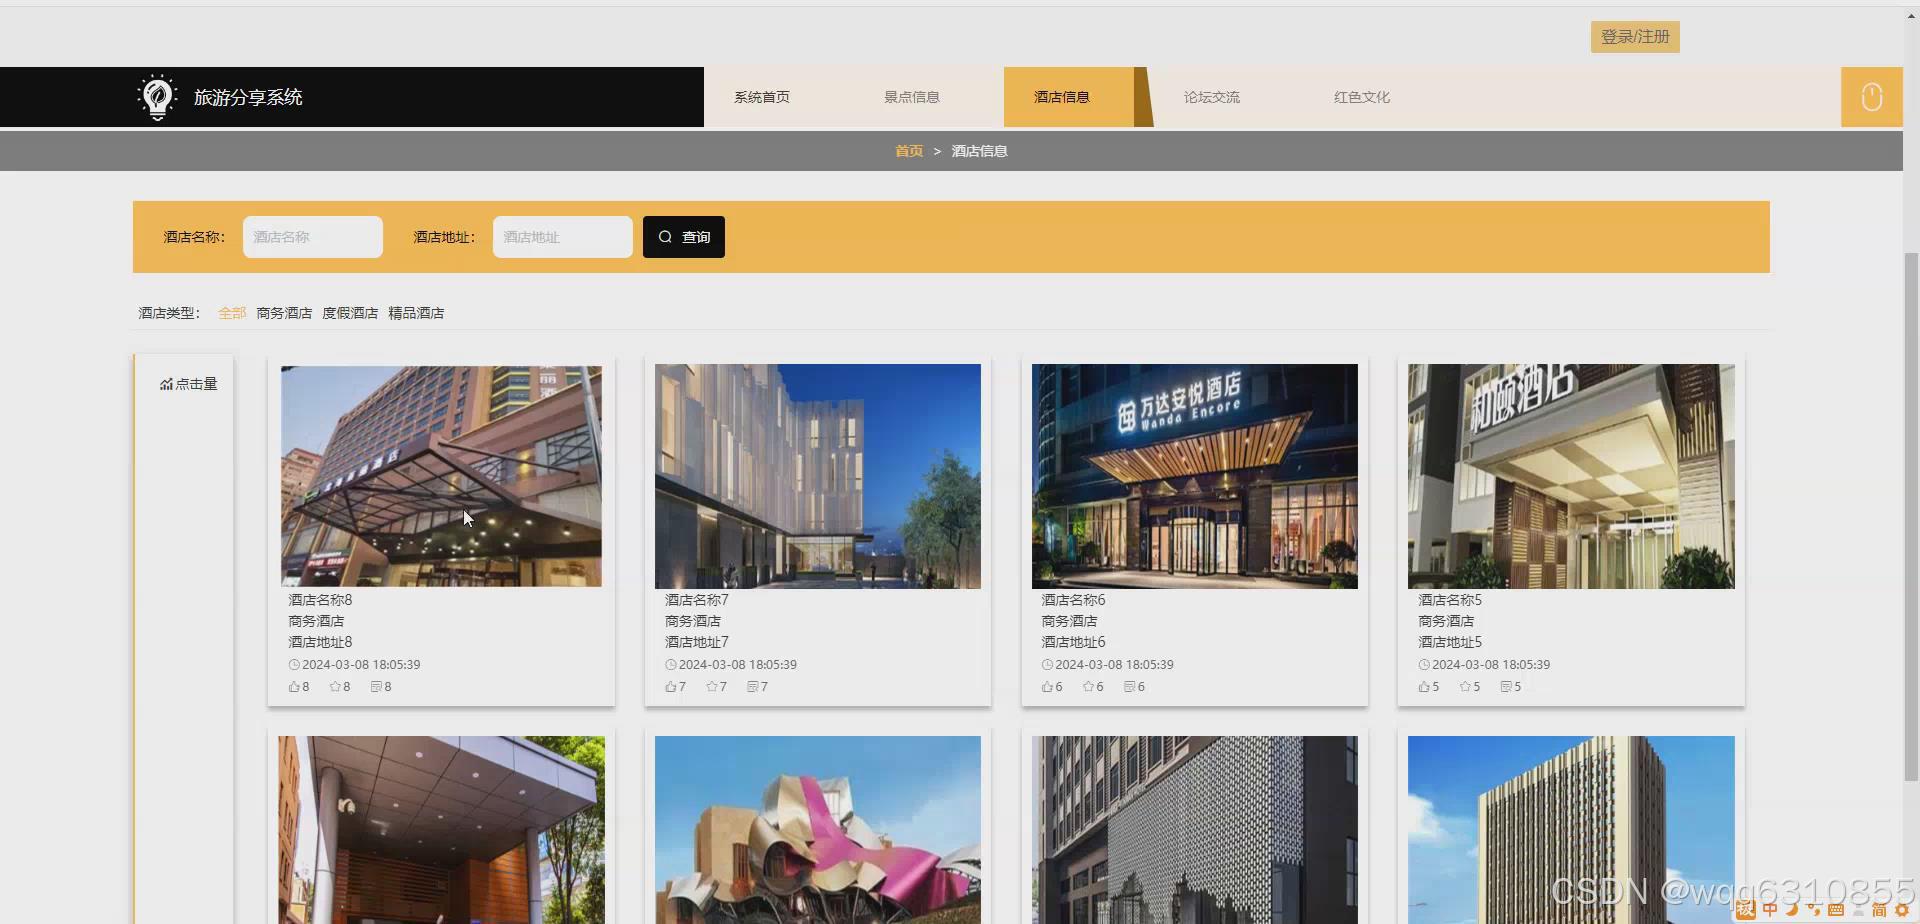The height and width of the screenshot is (924, 1920).
Task: Click the clock icon on 酒店名称5 card
Action: (x=1424, y=665)
